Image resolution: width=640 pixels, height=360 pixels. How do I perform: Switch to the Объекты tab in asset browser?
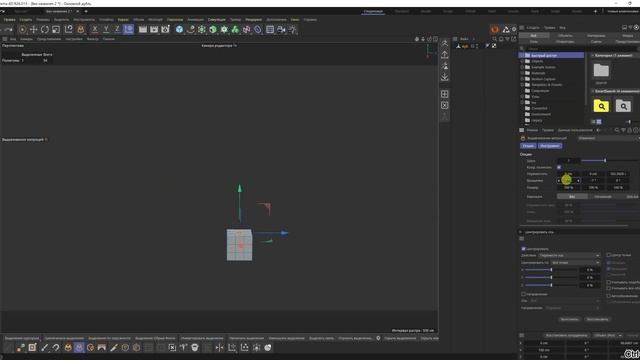[x=565, y=36]
